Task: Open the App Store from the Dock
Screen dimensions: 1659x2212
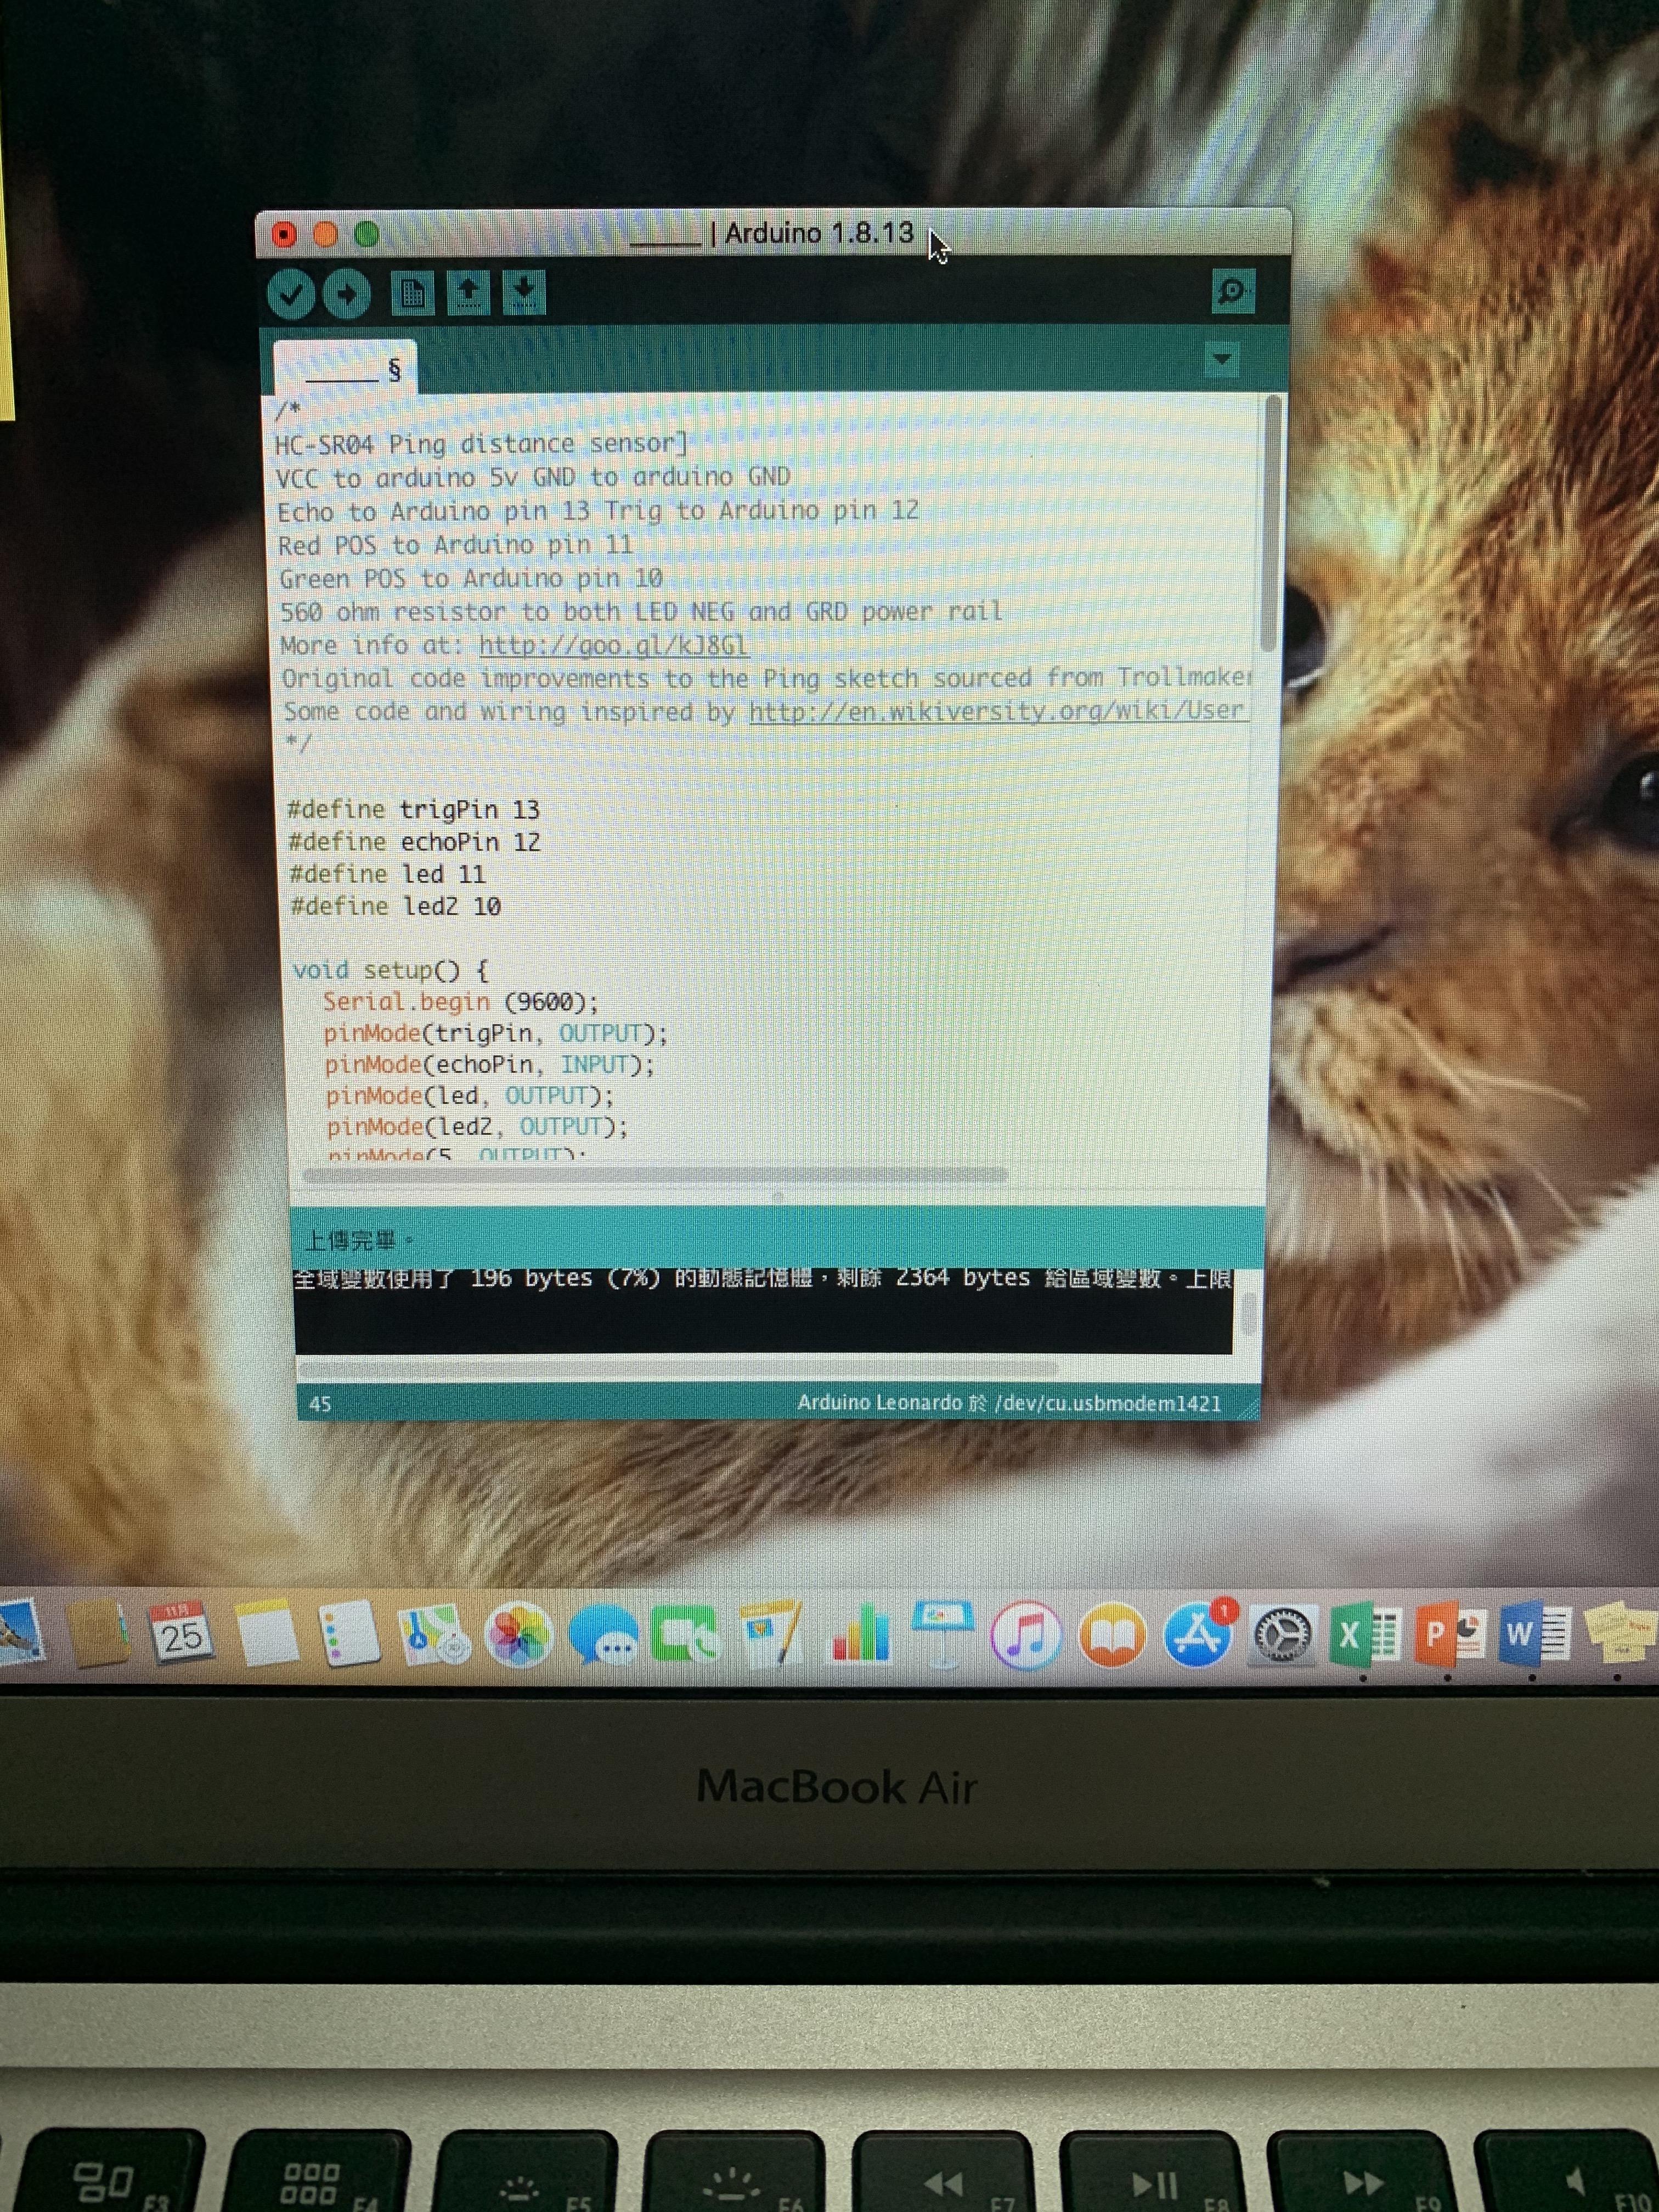Action: coord(1197,1636)
